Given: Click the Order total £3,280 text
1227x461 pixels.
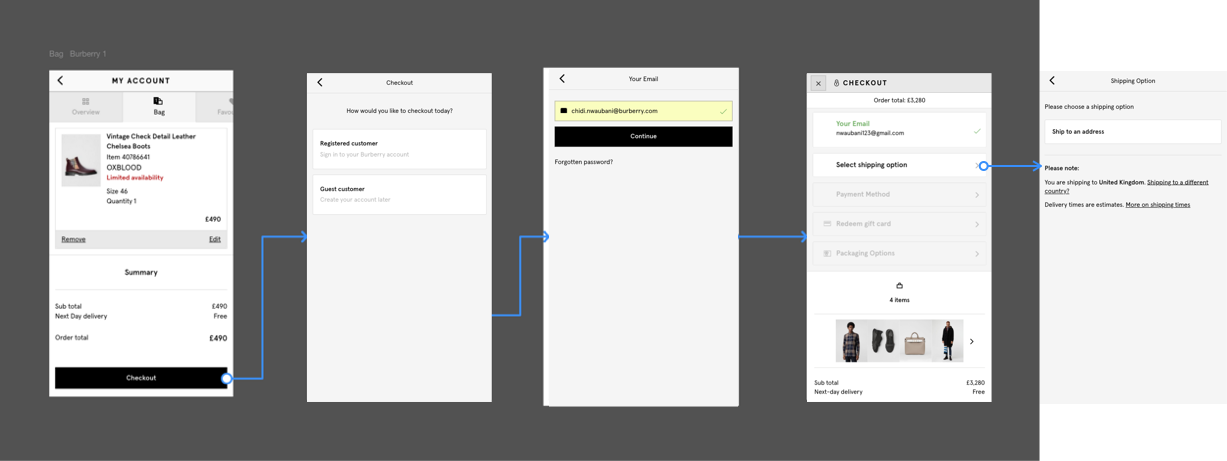Looking at the screenshot, I should 899,100.
